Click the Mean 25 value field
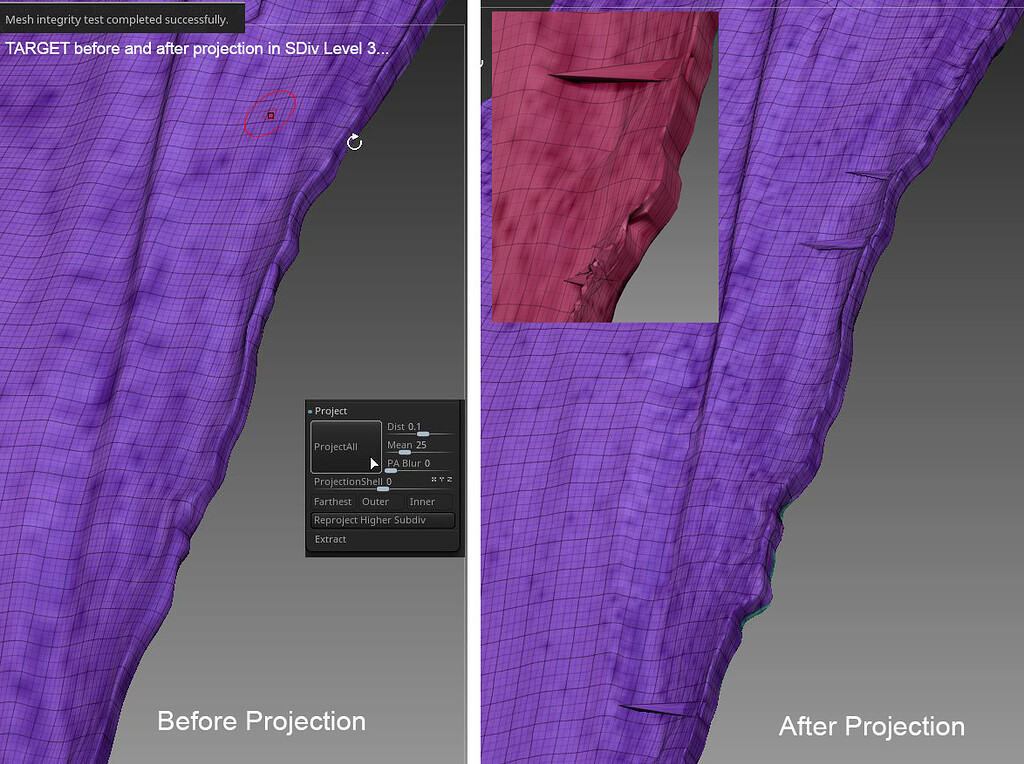The image size is (1024, 764). 413,445
